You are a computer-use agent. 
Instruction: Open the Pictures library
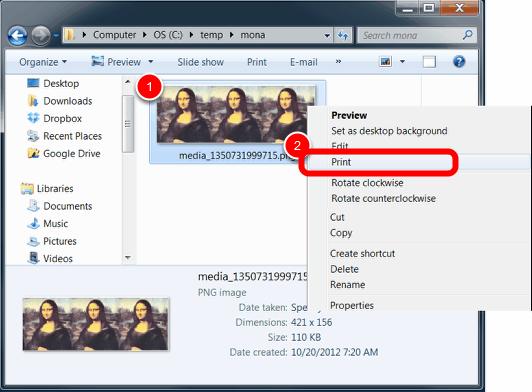[52, 241]
